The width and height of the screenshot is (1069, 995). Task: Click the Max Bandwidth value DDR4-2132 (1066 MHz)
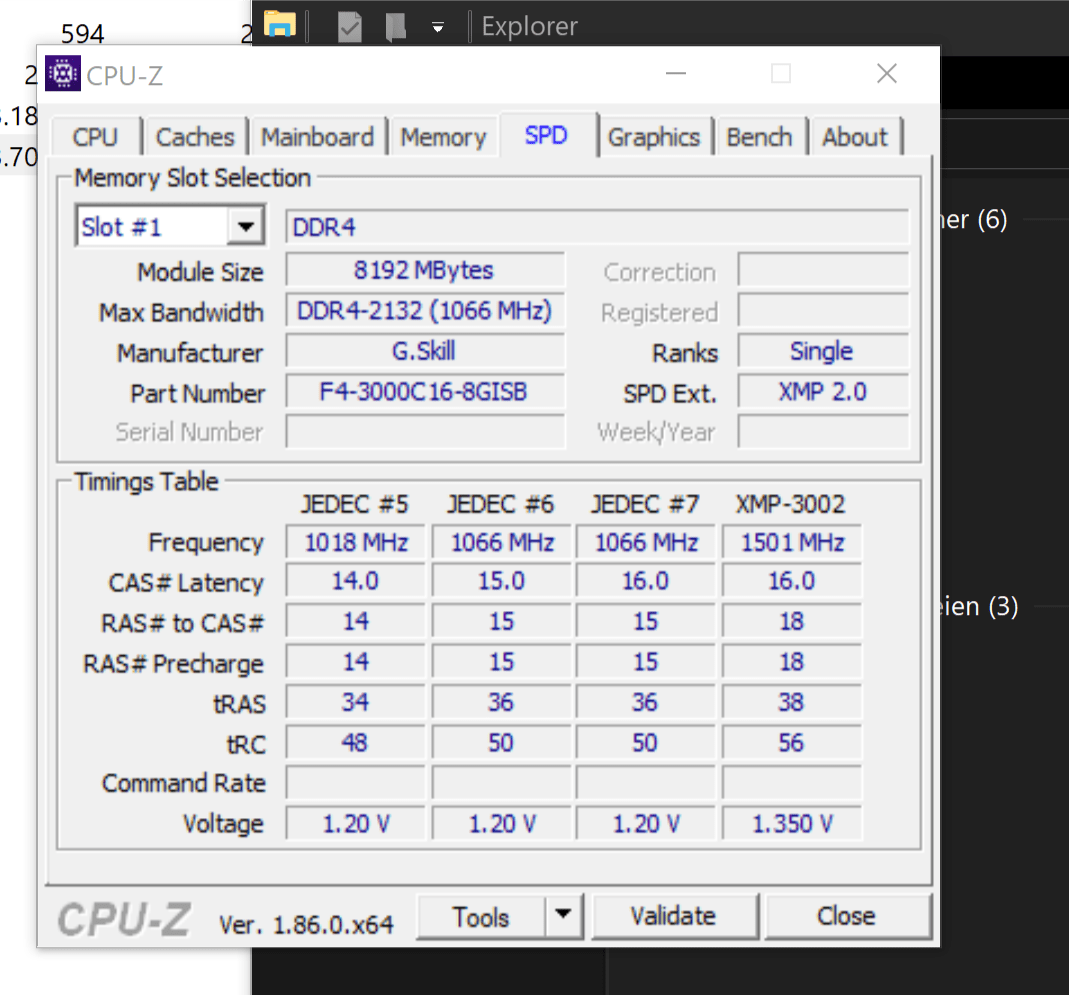click(x=425, y=311)
